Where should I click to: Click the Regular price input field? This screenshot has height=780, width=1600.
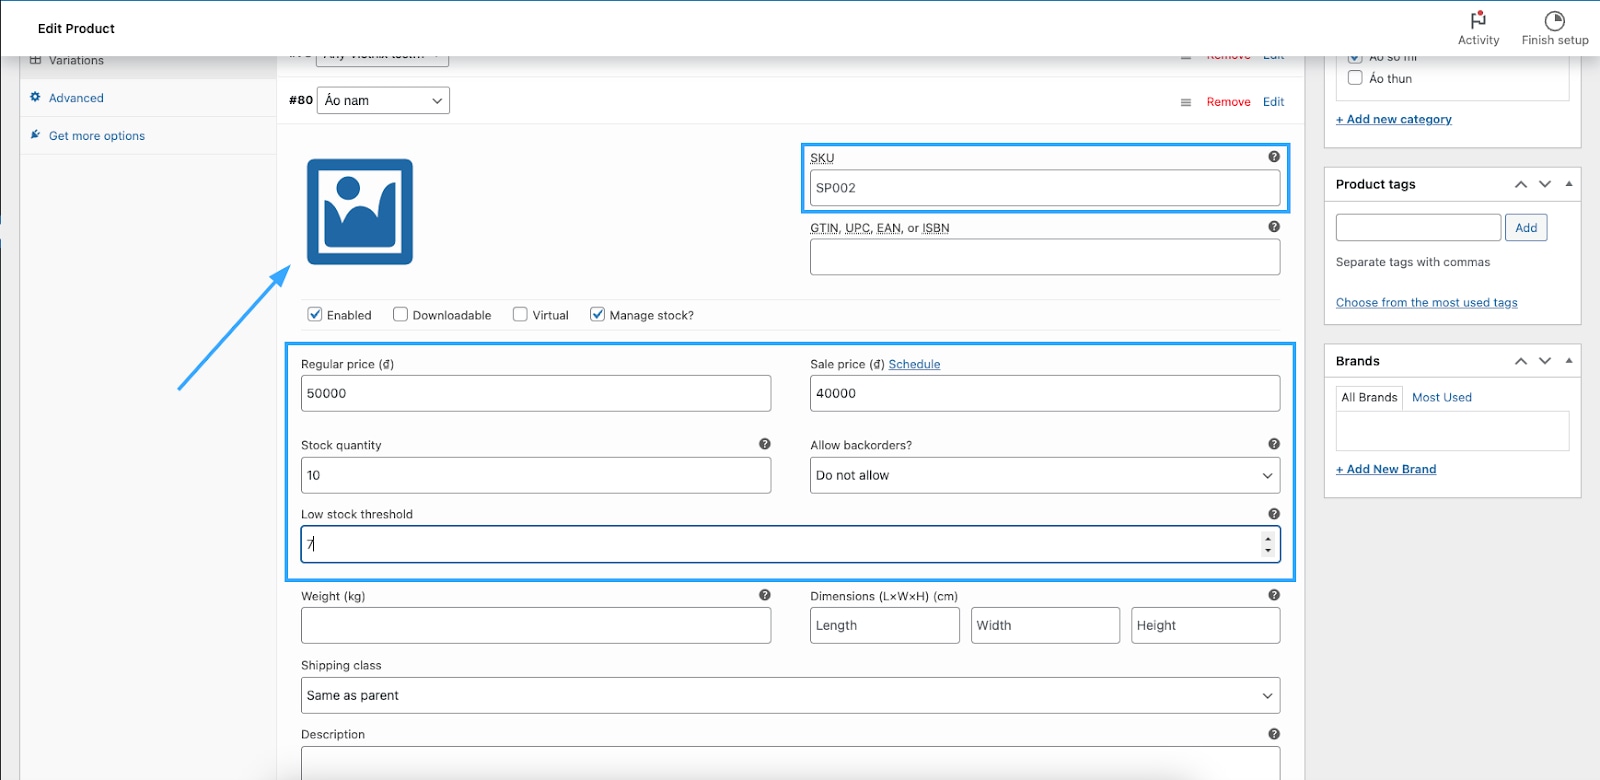tap(535, 393)
